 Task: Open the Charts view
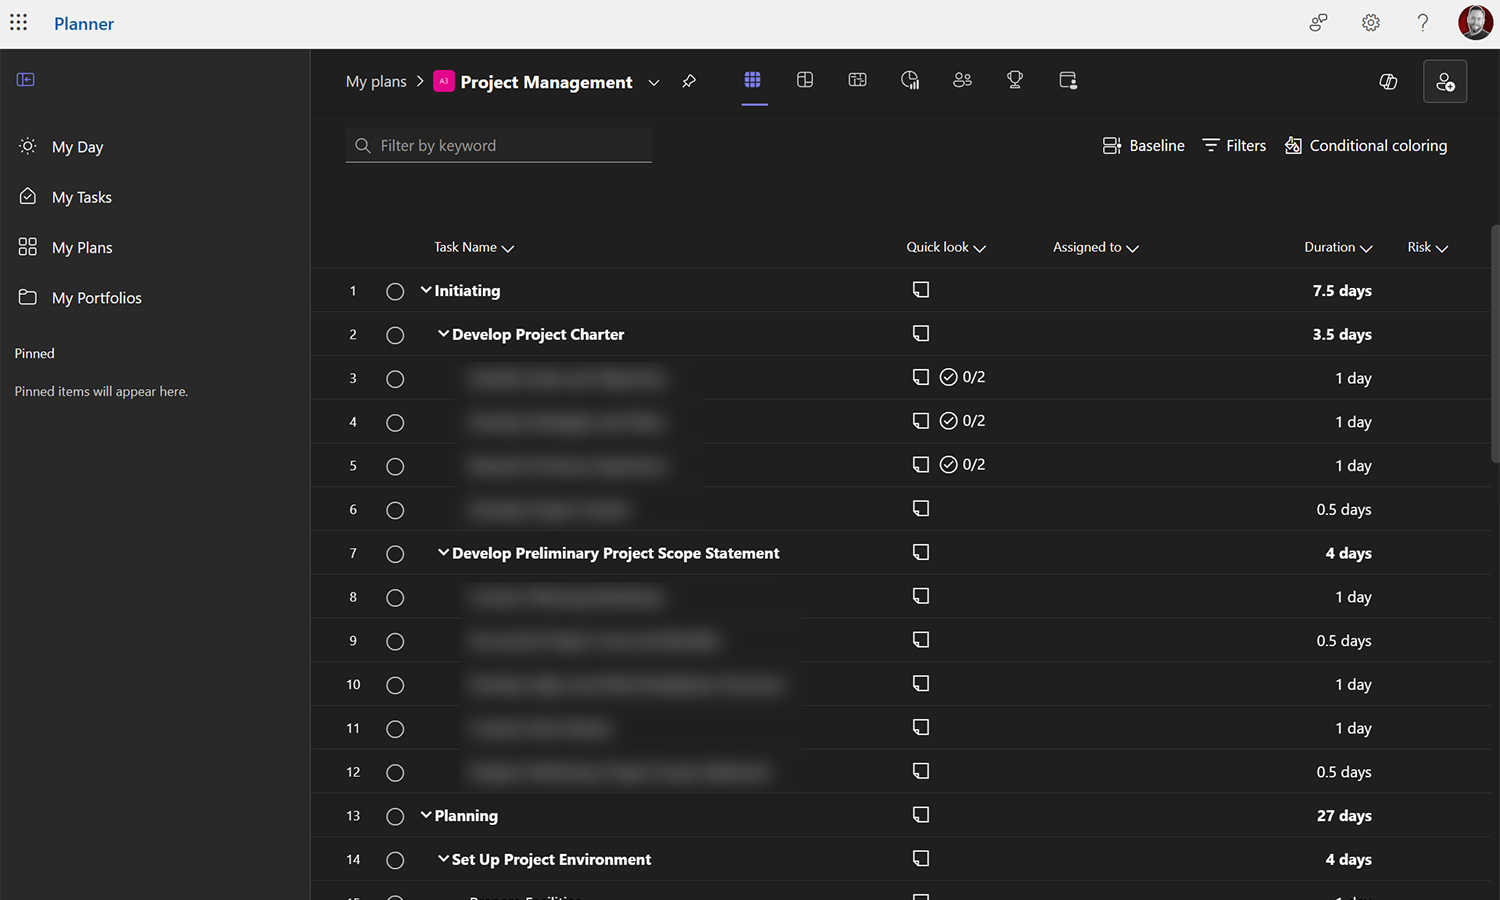tap(910, 80)
